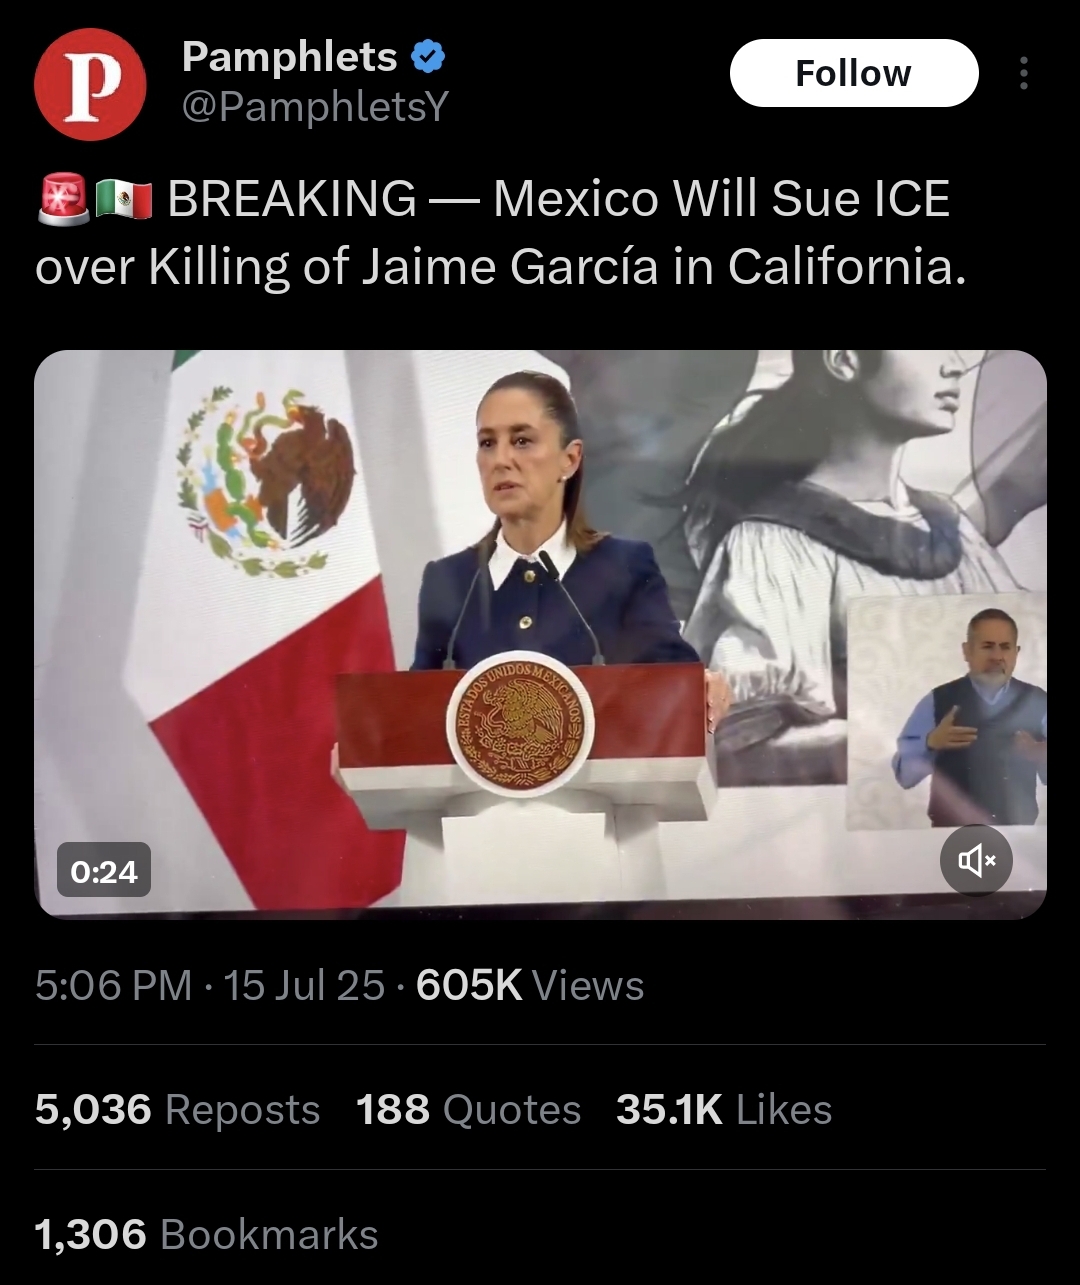Click the 15 Jul 25 date

click(x=304, y=985)
